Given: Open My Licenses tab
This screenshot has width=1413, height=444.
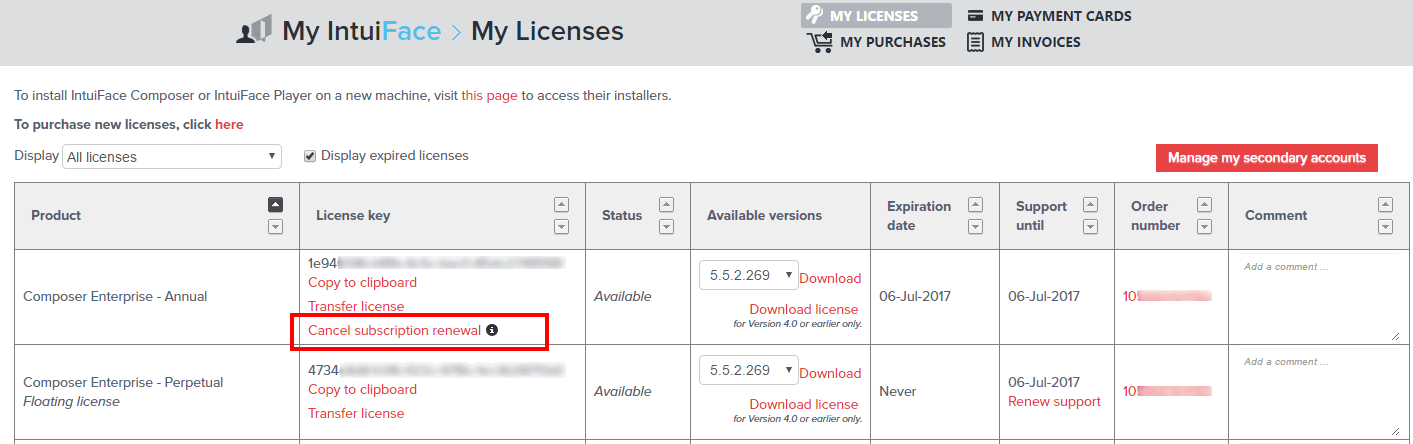Looking at the screenshot, I should point(876,16).
